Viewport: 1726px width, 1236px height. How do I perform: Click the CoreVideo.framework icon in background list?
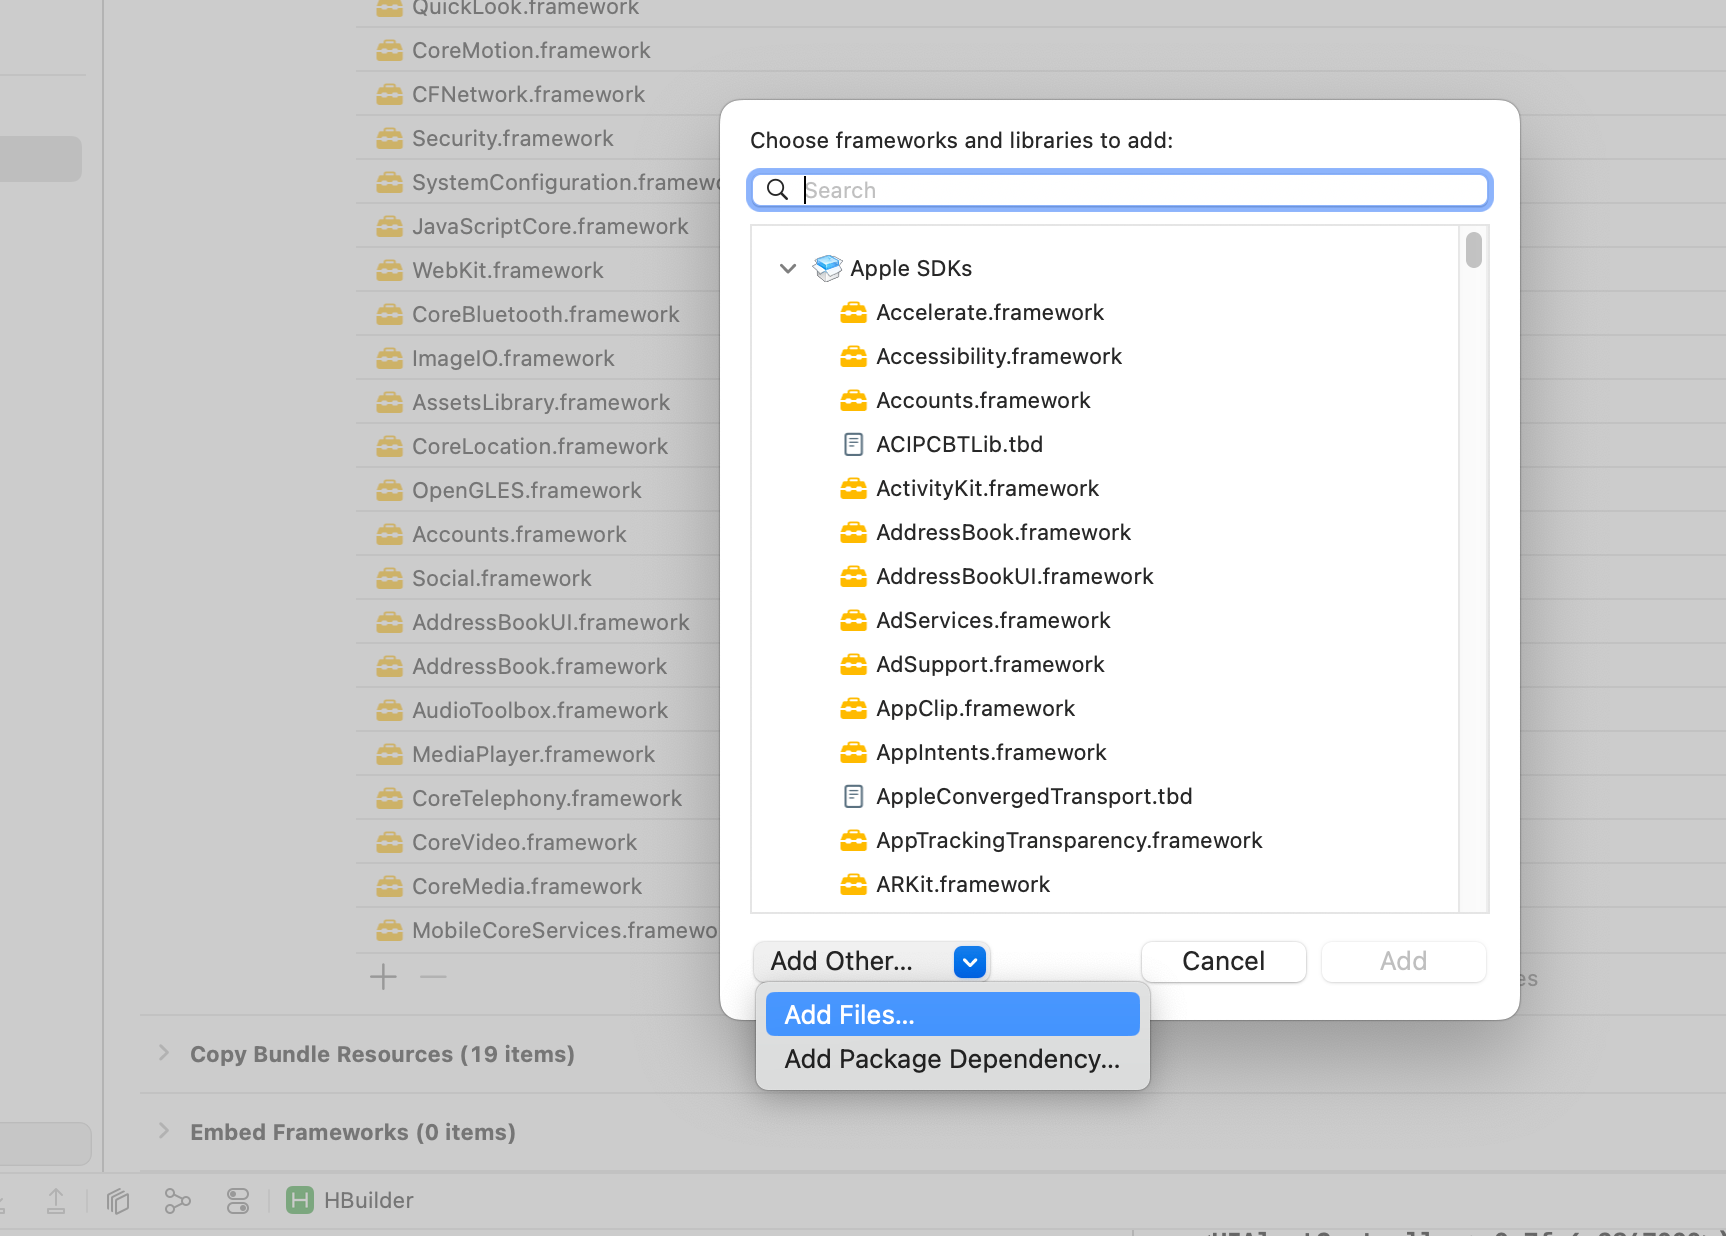(x=389, y=843)
